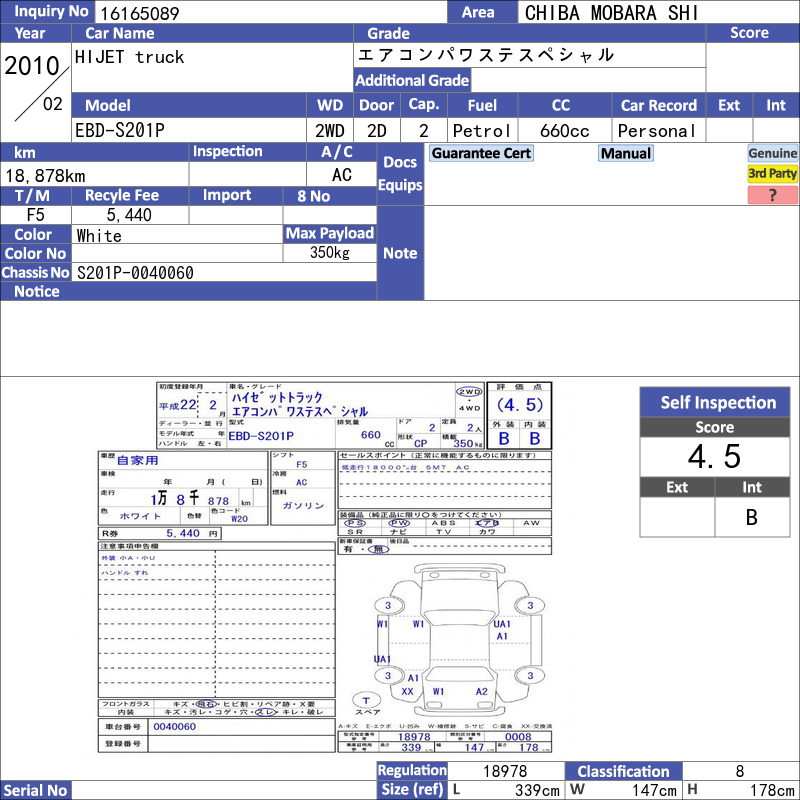
Task: Select the yellow 3rd Party label
Action: click(772, 173)
